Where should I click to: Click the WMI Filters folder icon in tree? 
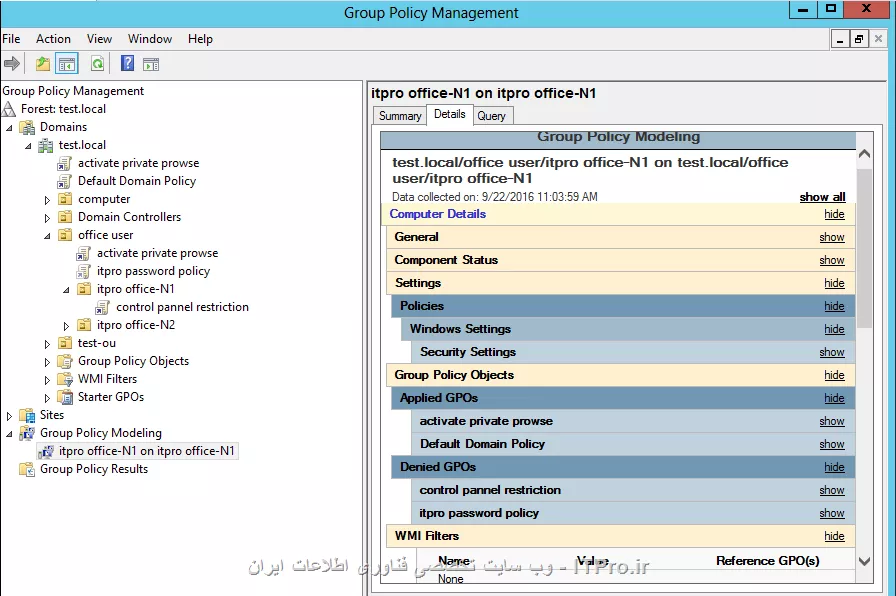tap(65, 379)
